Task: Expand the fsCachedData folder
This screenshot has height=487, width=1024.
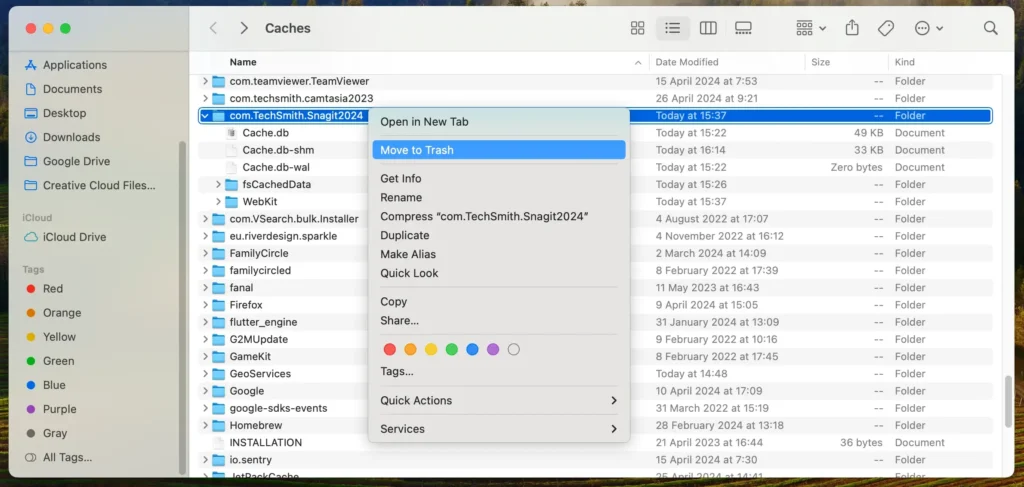Action: coord(218,185)
